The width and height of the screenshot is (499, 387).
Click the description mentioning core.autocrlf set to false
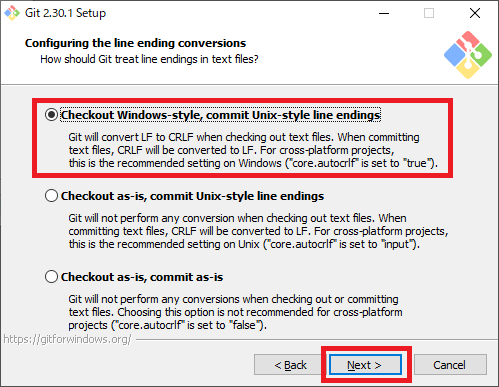[235, 312]
